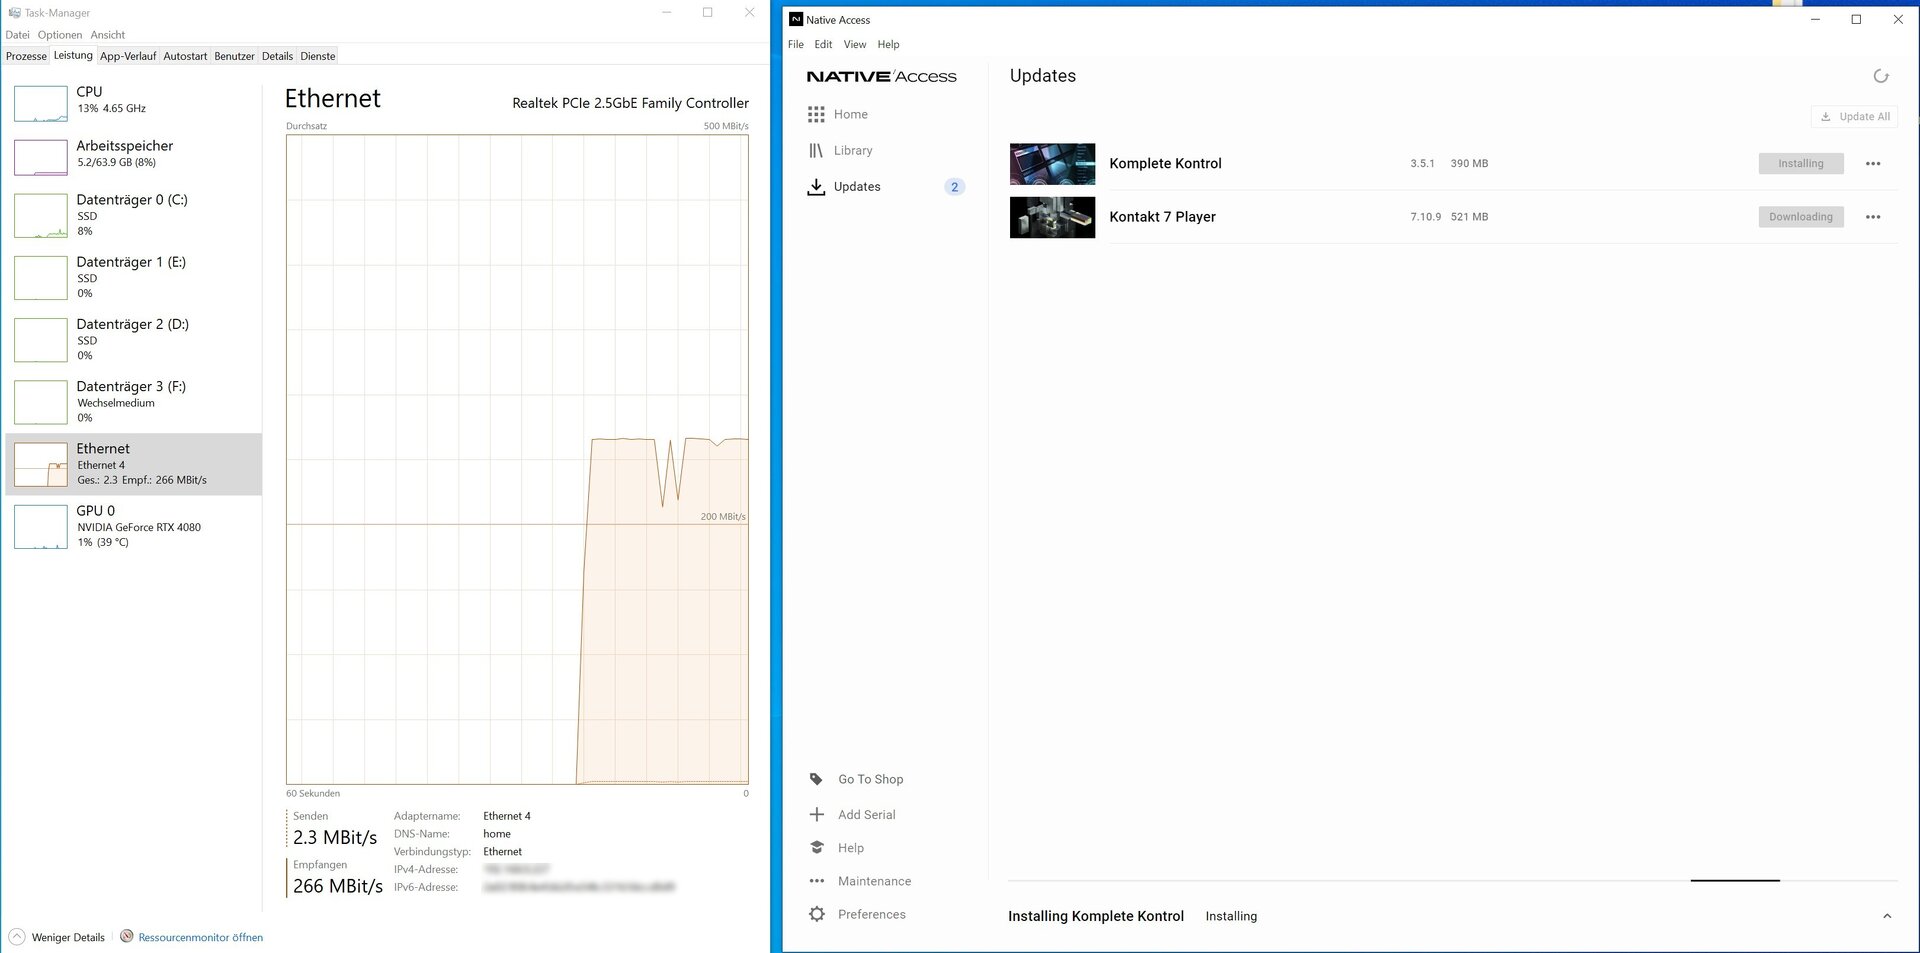Click the Maintenance three-dots icon
The width and height of the screenshot is (1920, 953).
(816, 881)
